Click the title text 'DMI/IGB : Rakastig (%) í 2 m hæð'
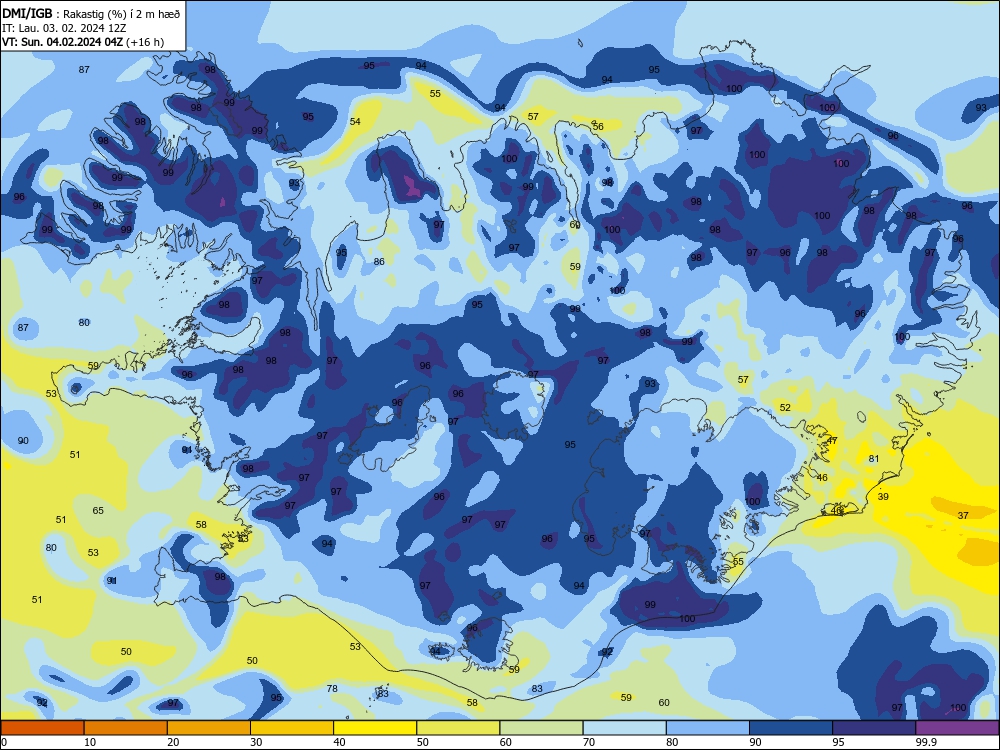The width and height of the screenshot is (1000, 750). pyautogui.click(x=91, y=14)
